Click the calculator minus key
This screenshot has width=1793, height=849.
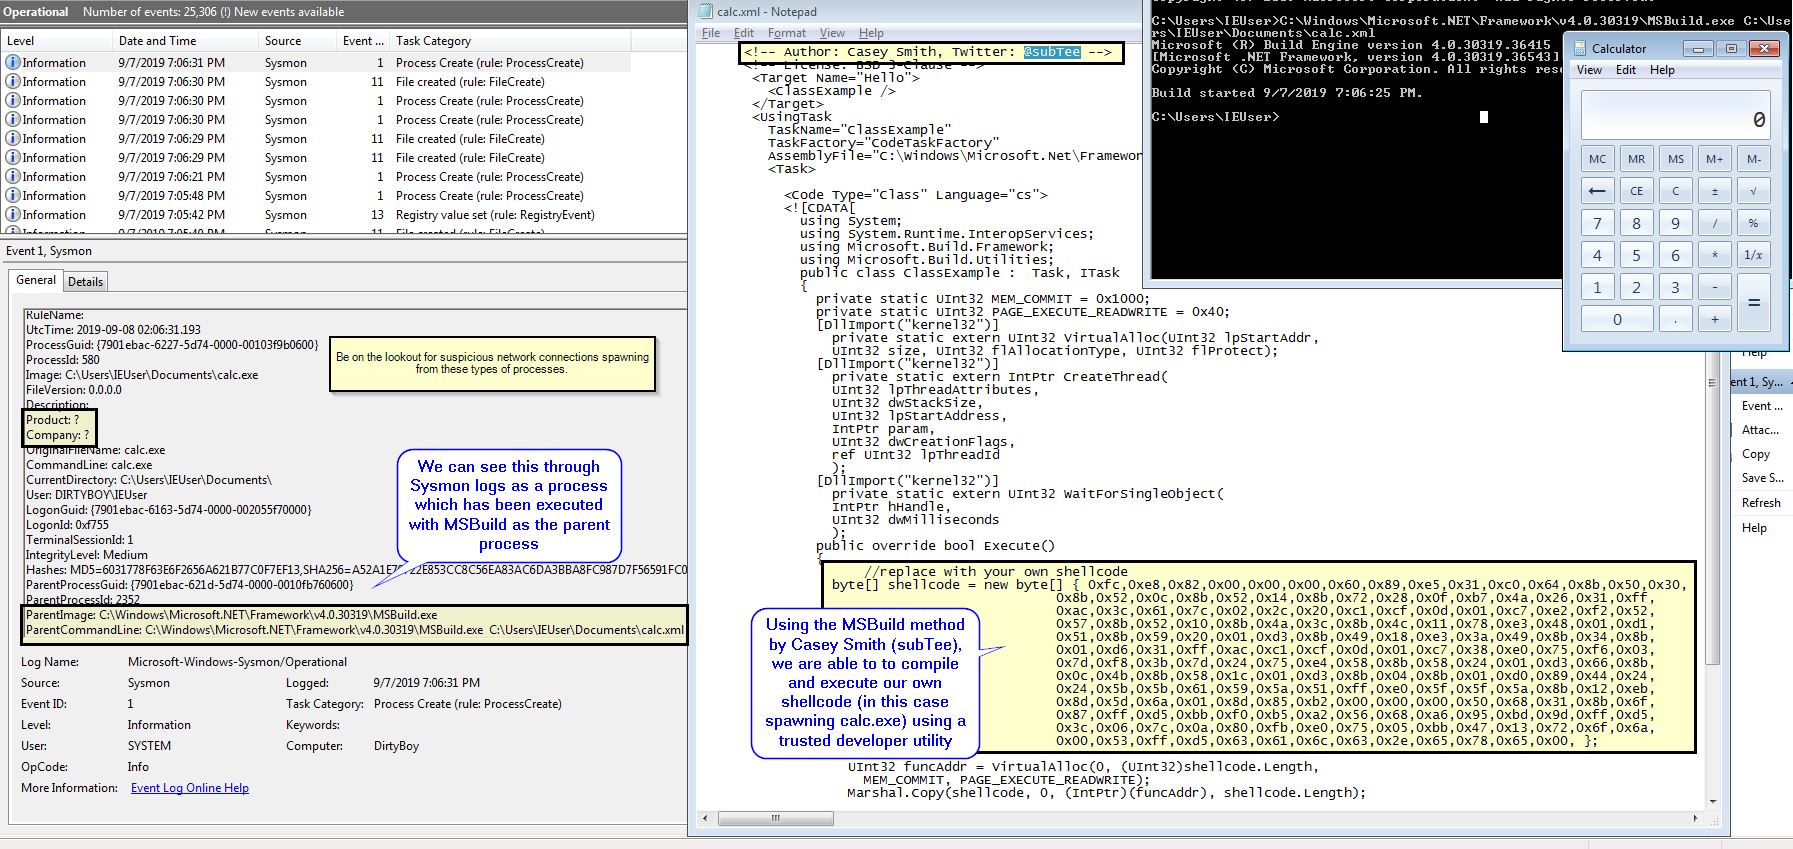(x=1714, y=287)
